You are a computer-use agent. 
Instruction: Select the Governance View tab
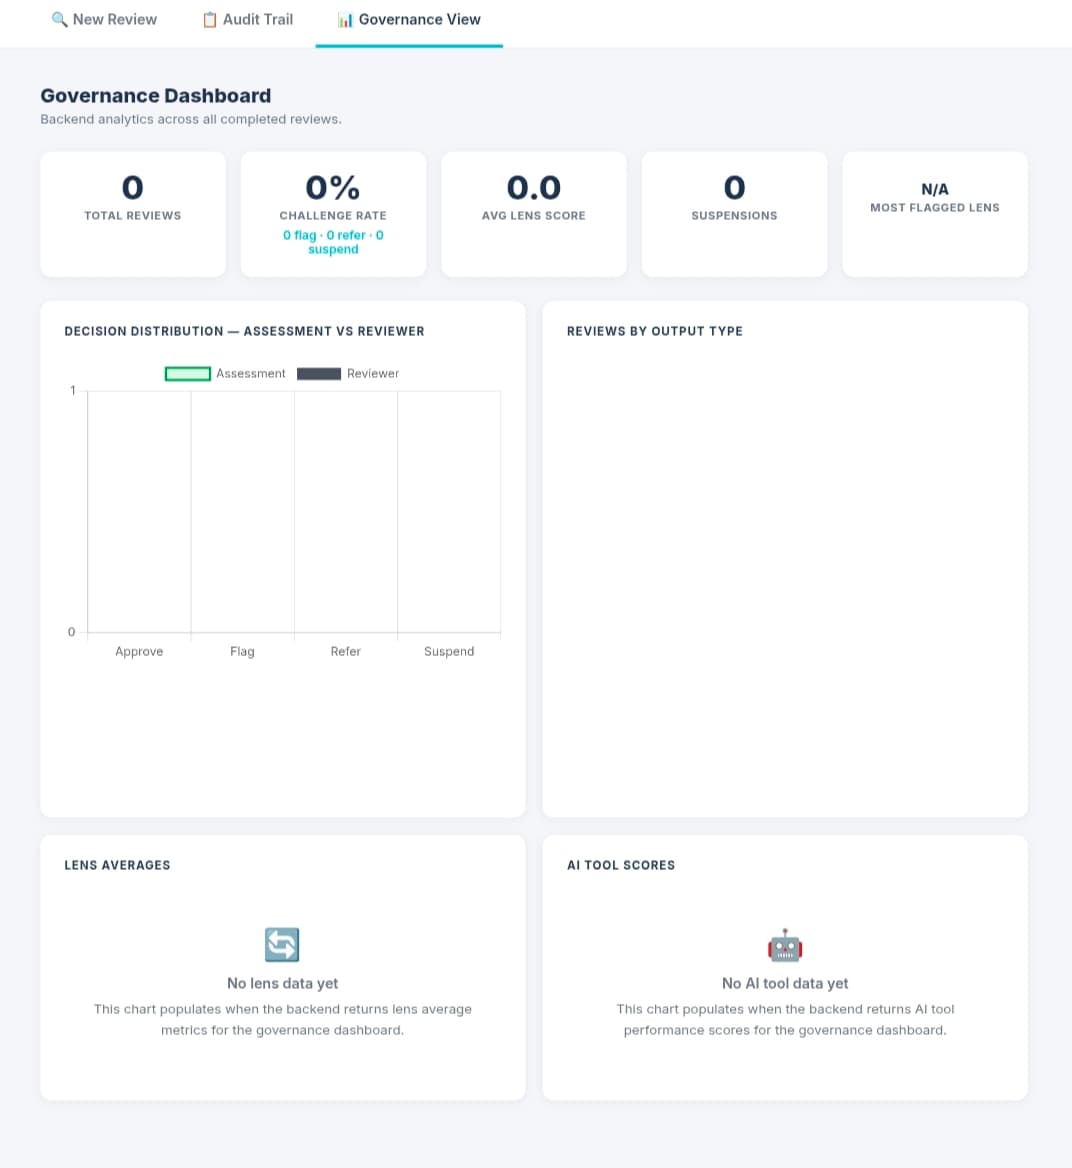click(x=409, y=20)
